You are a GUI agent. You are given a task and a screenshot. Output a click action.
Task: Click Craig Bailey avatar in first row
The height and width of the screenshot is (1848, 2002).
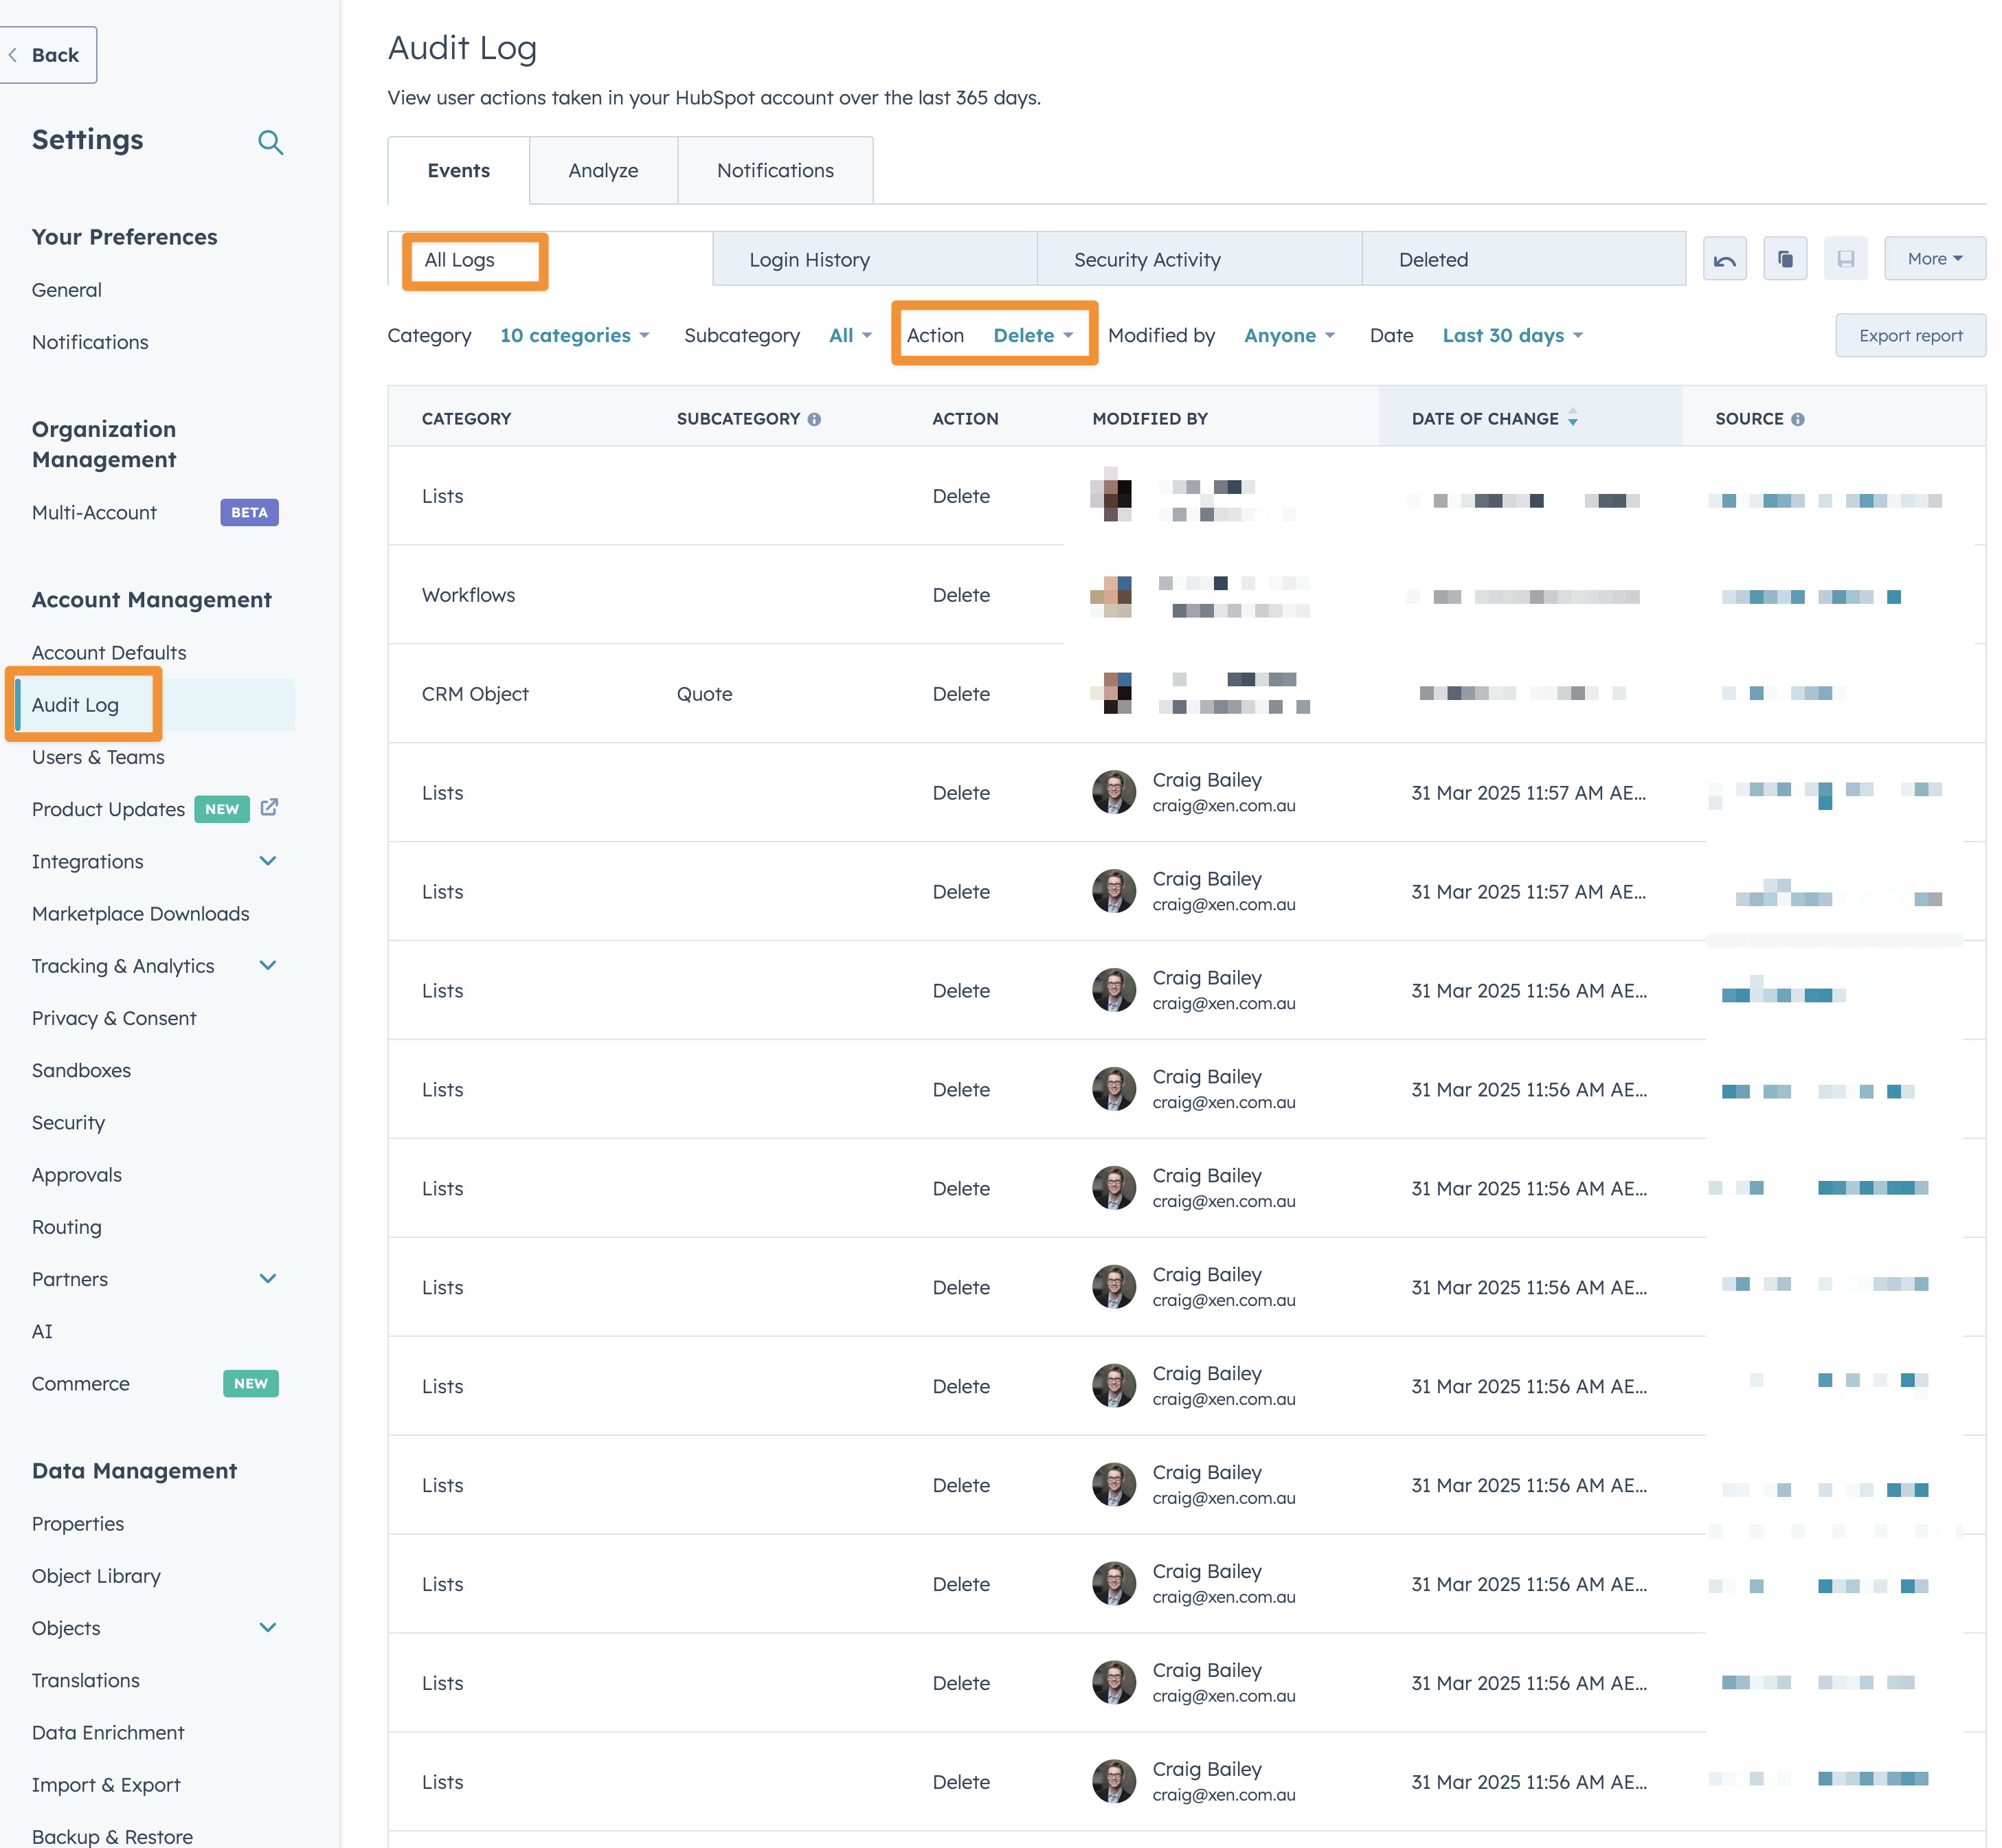1113,792
